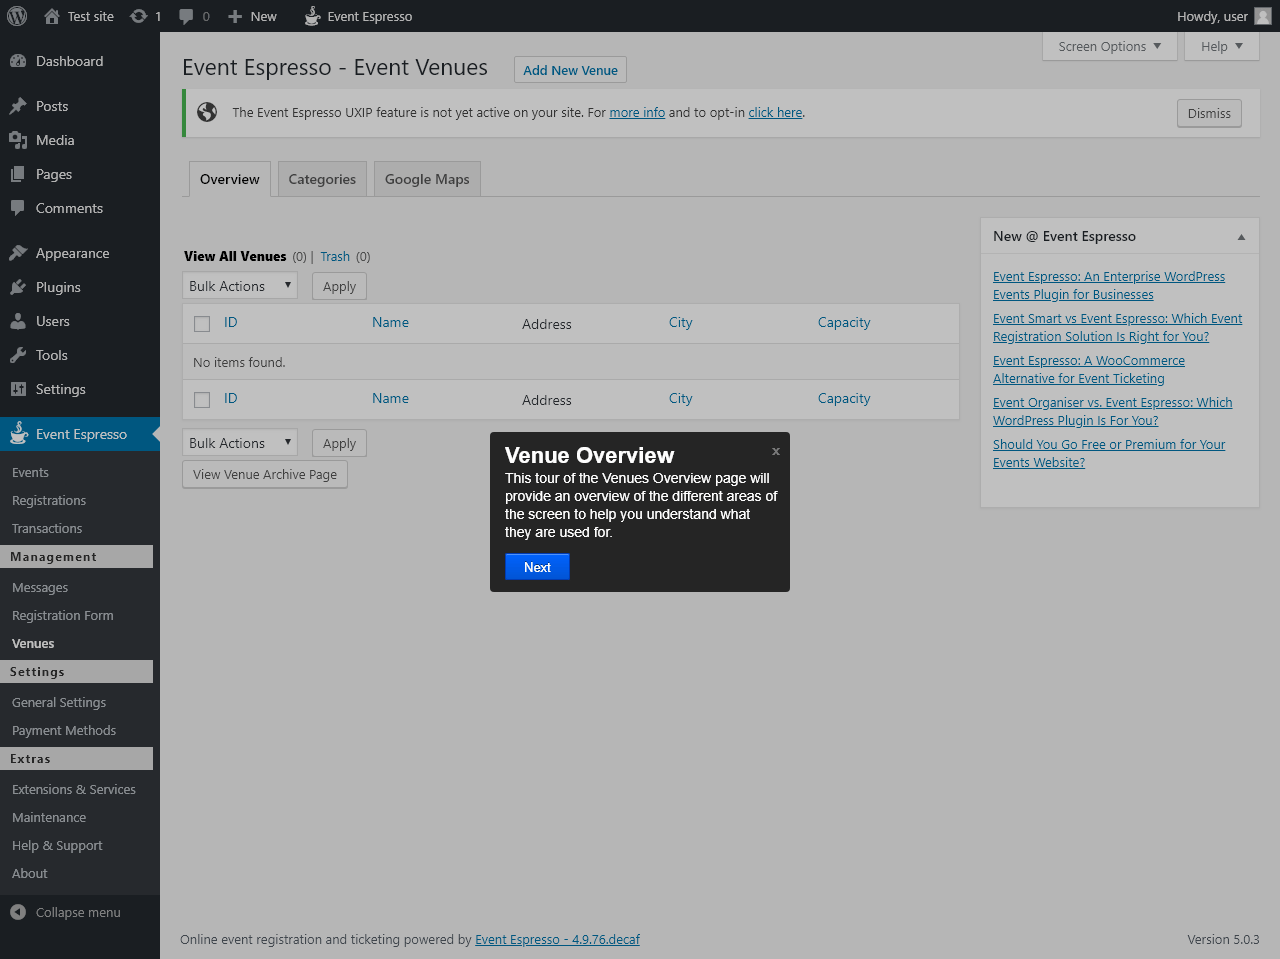Click the Appearance brush icon
The image size is (1280, 959).
click(x=18, y=253)
